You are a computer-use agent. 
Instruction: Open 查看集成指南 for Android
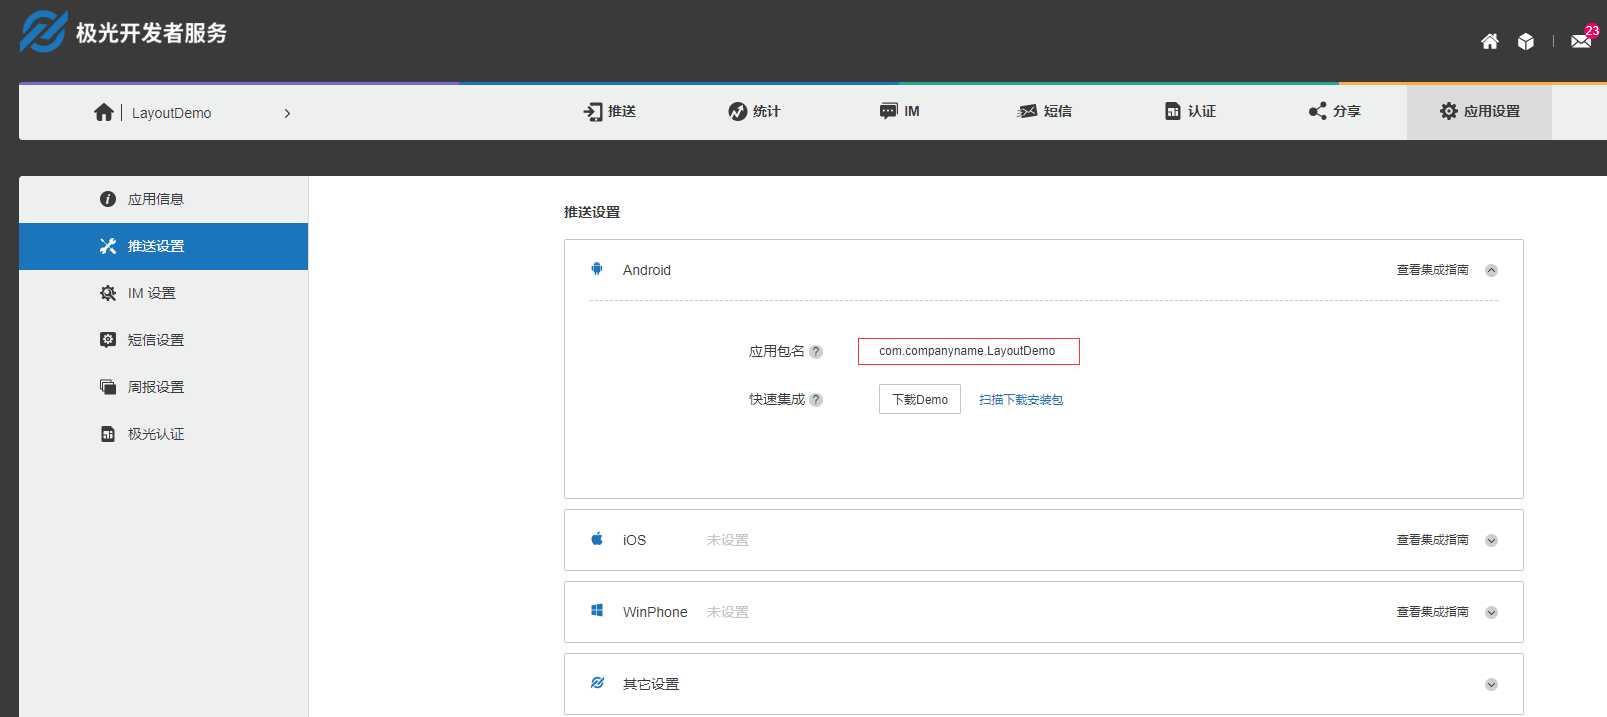pos(1432,270)
